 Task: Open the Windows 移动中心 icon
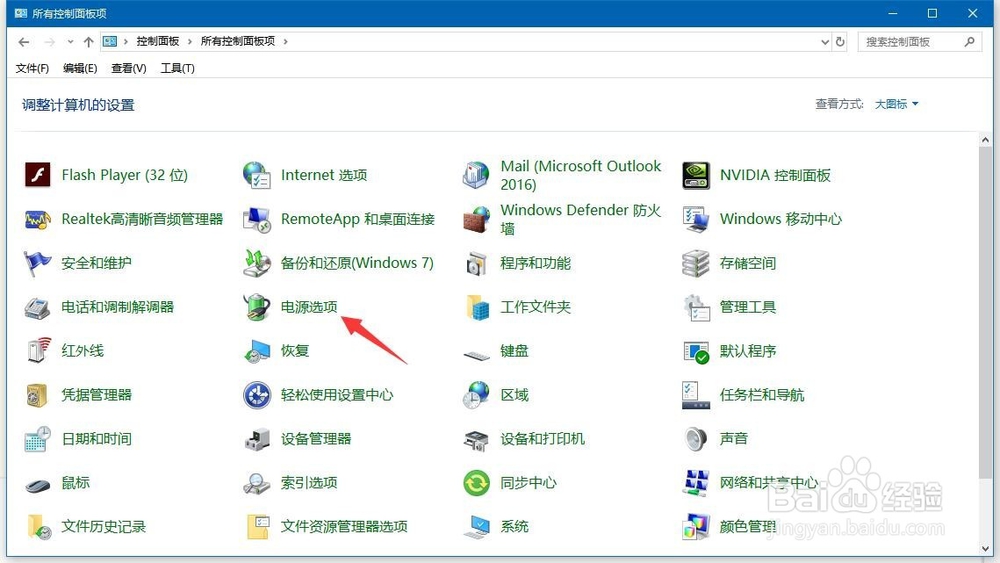pos(696,219)
